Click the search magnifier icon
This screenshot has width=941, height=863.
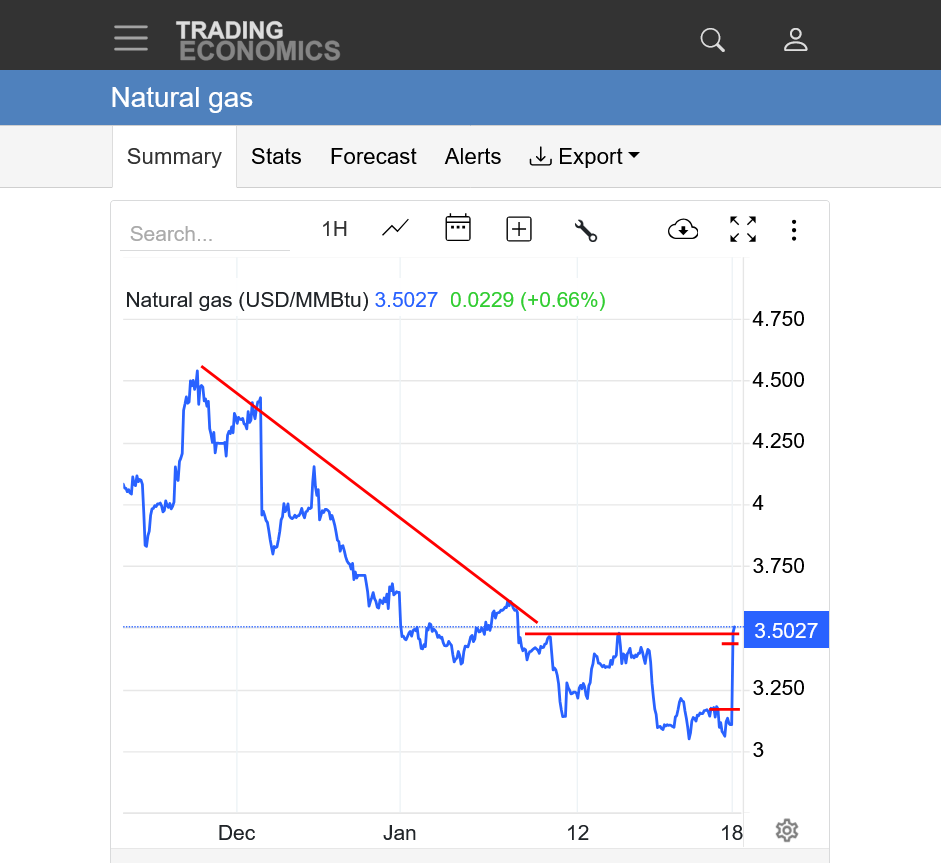tap(712, 40)
